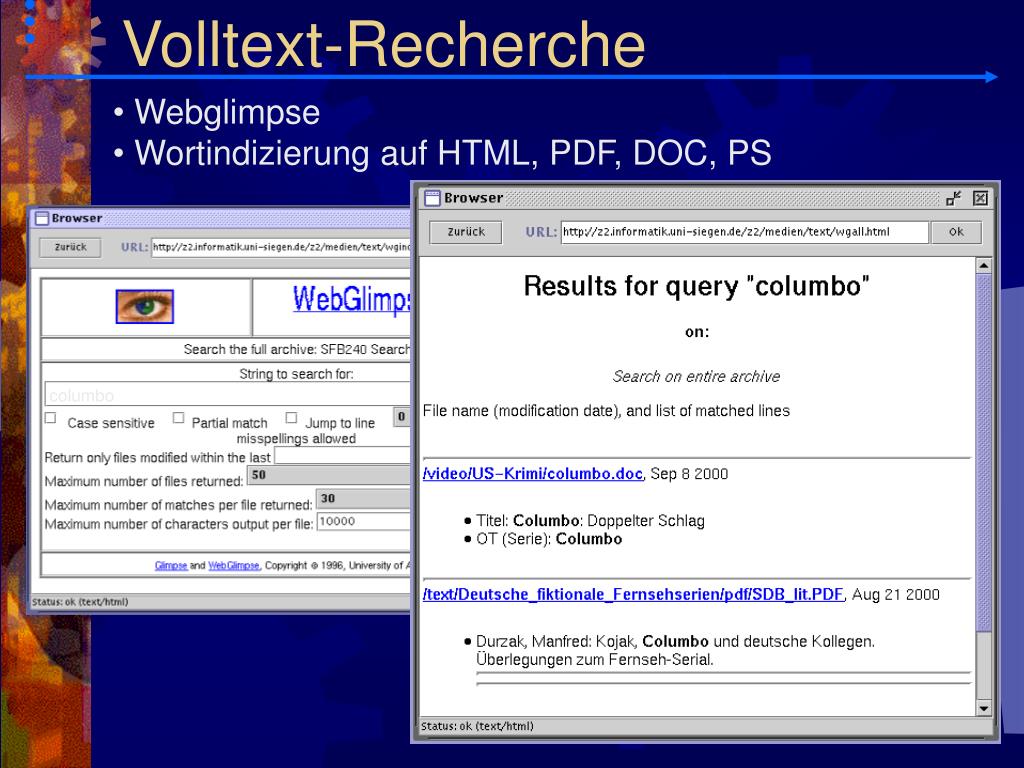
Task: Open the WebGlimpse title link
Action: click(351, 300)
